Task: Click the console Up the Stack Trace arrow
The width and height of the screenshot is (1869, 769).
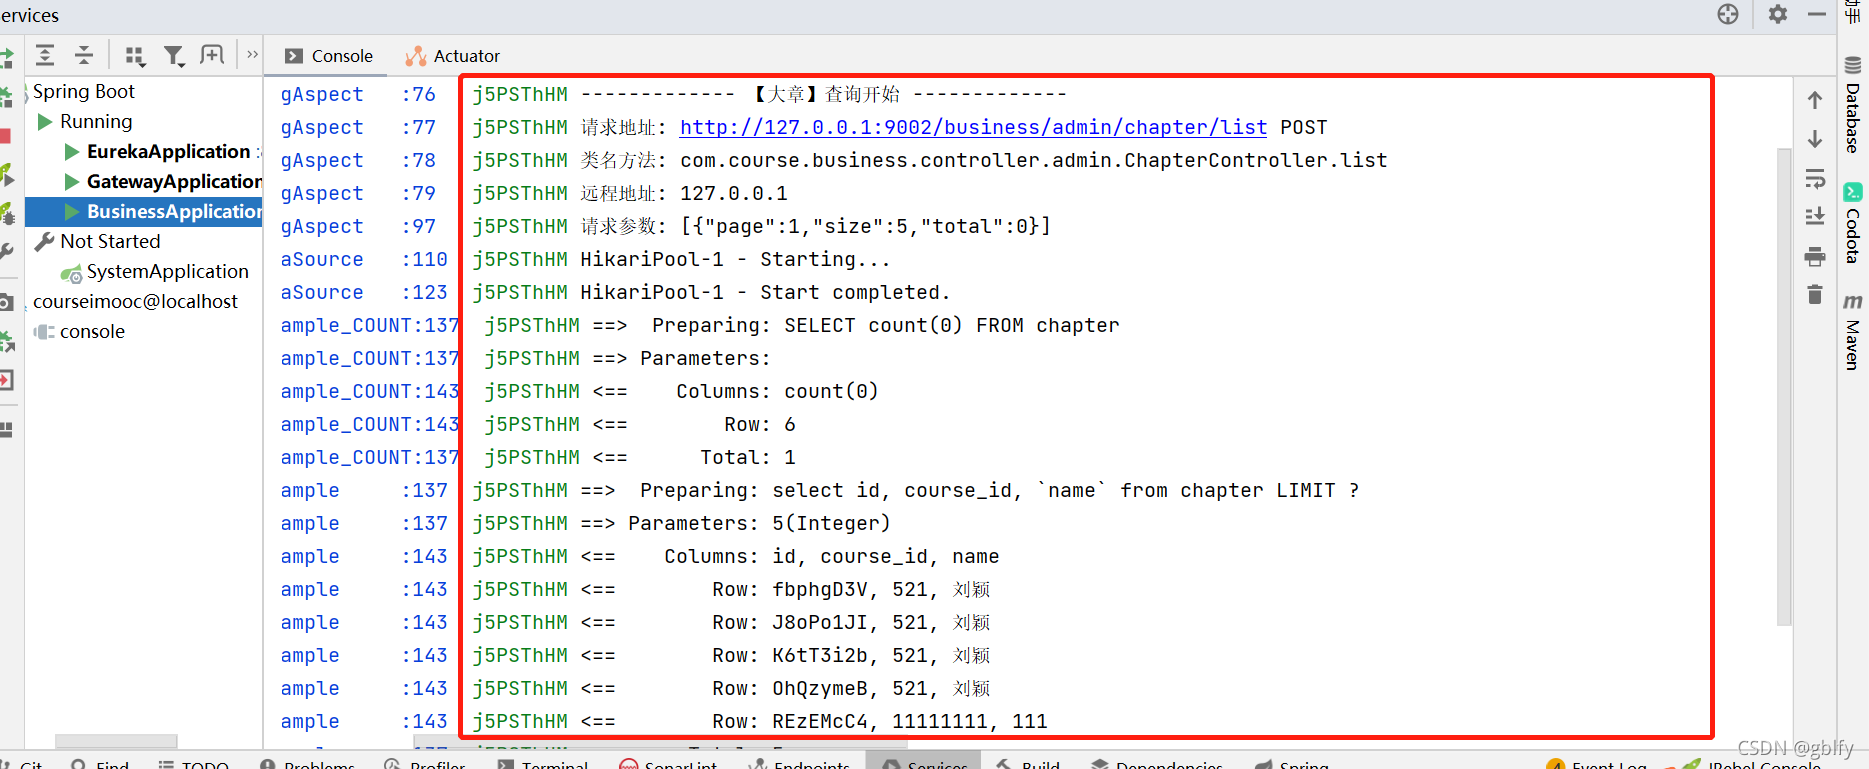Action: 1815,100
